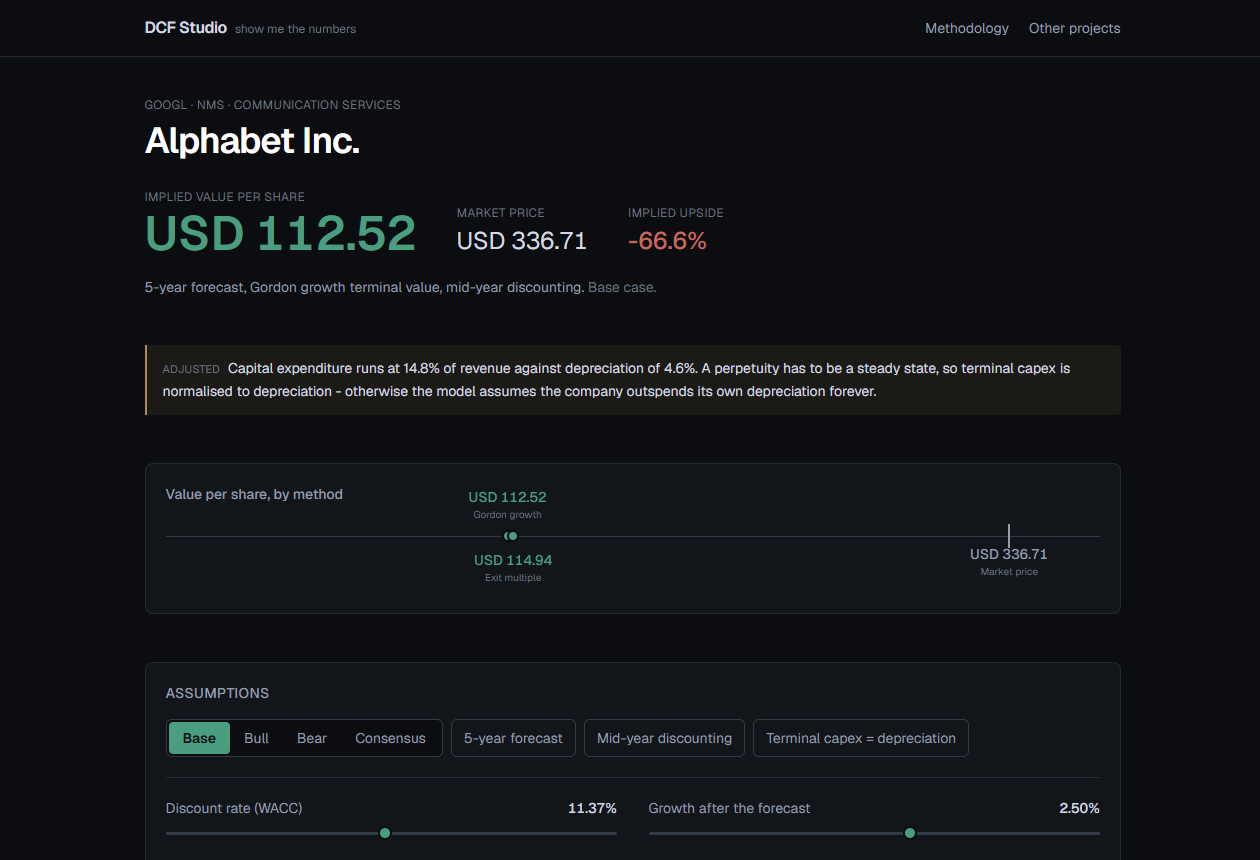Viewport: 1260px width, 860px height.
Task: Click the 'Growth after the forecast' label
Action: pos(729,808)
